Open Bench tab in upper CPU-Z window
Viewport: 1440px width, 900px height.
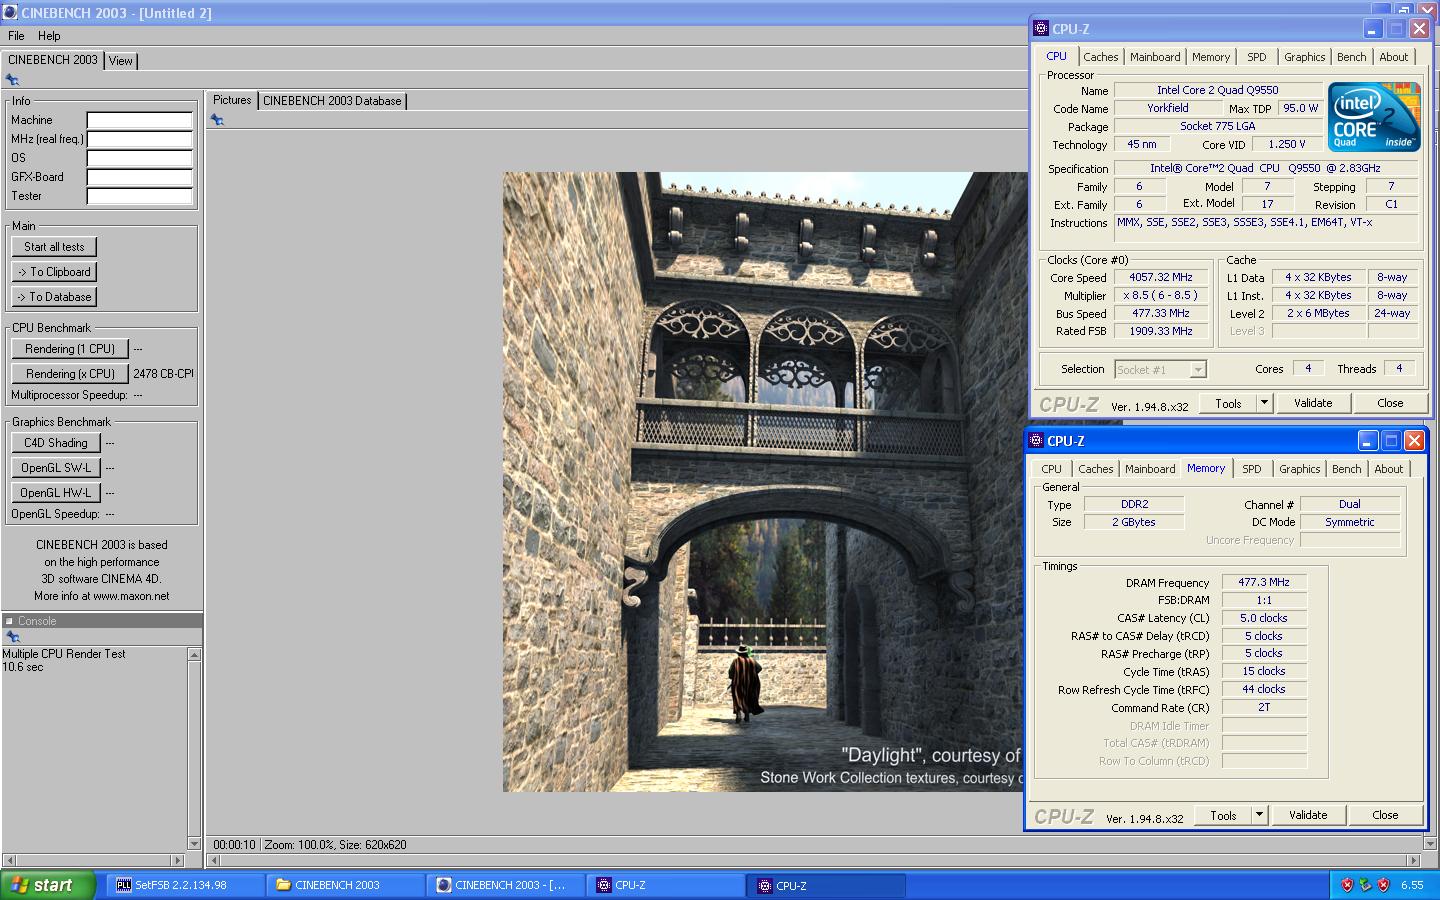[1352, 57]
